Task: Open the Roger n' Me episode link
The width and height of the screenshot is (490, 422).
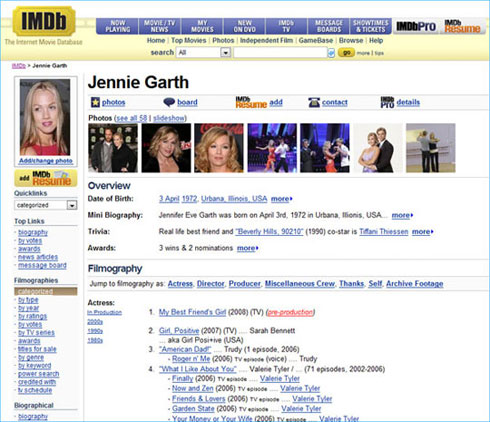Action: (x=191, y=359)
